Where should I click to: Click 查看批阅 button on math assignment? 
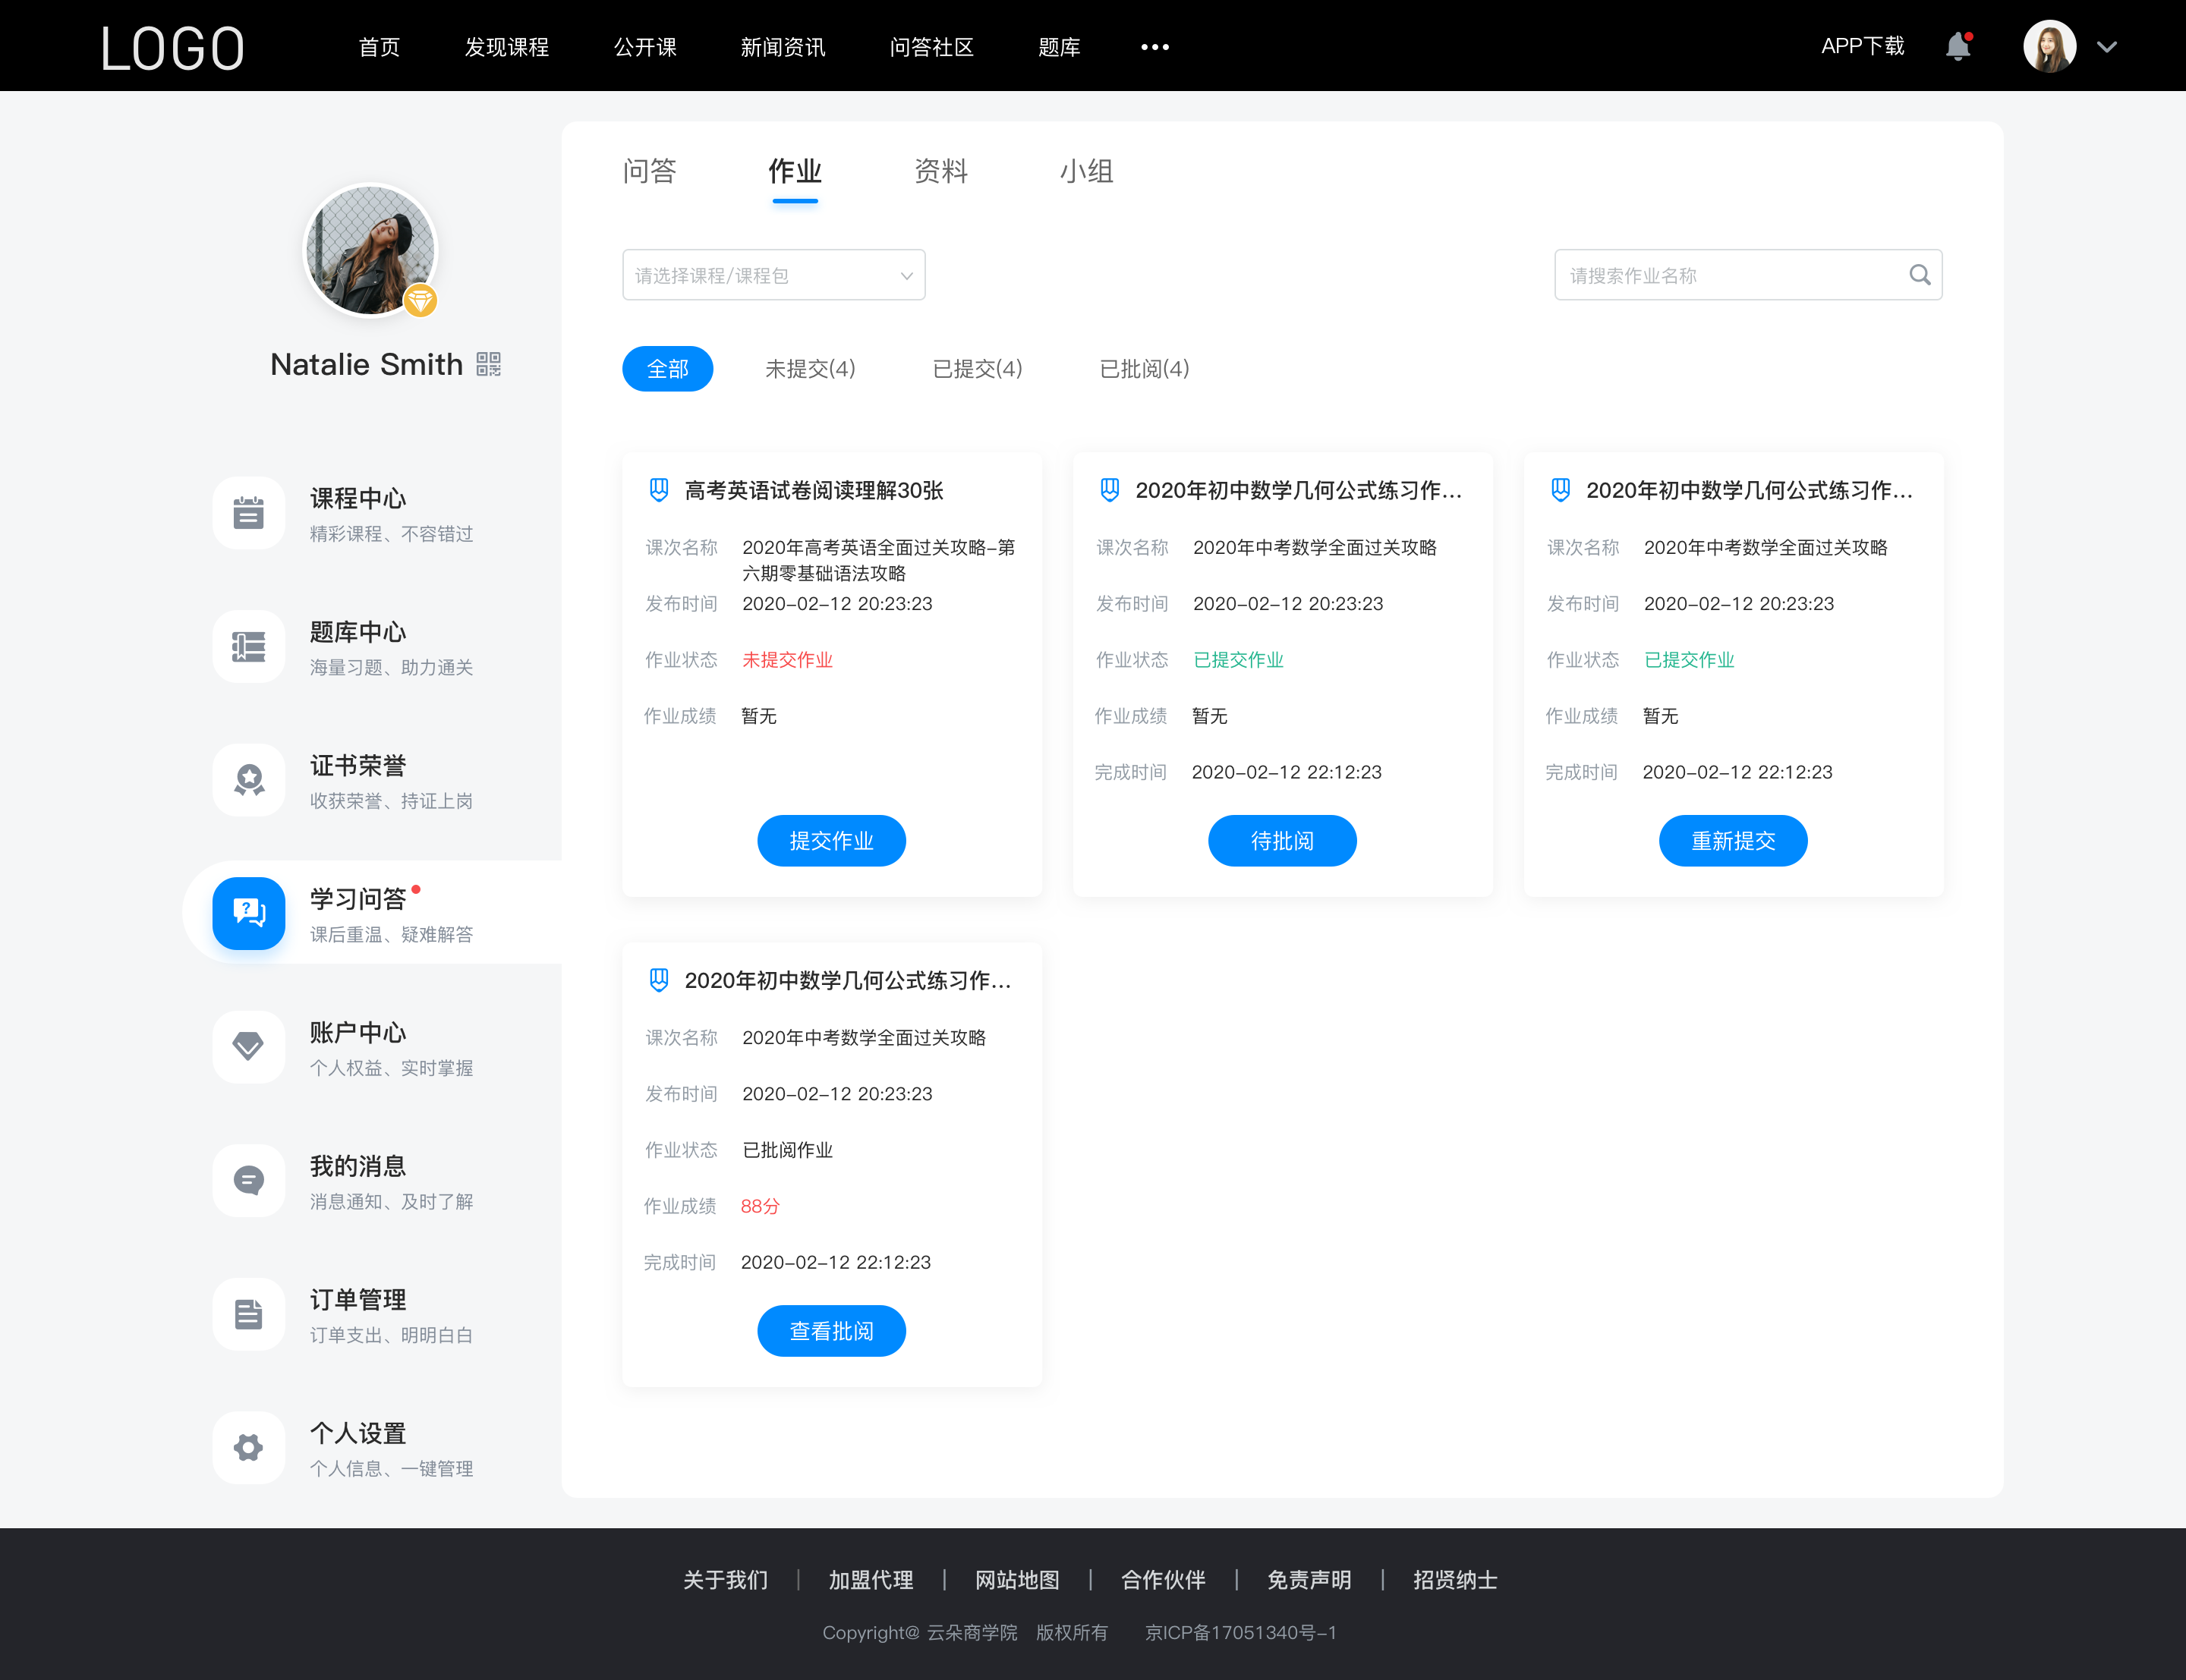point(831,1331)
